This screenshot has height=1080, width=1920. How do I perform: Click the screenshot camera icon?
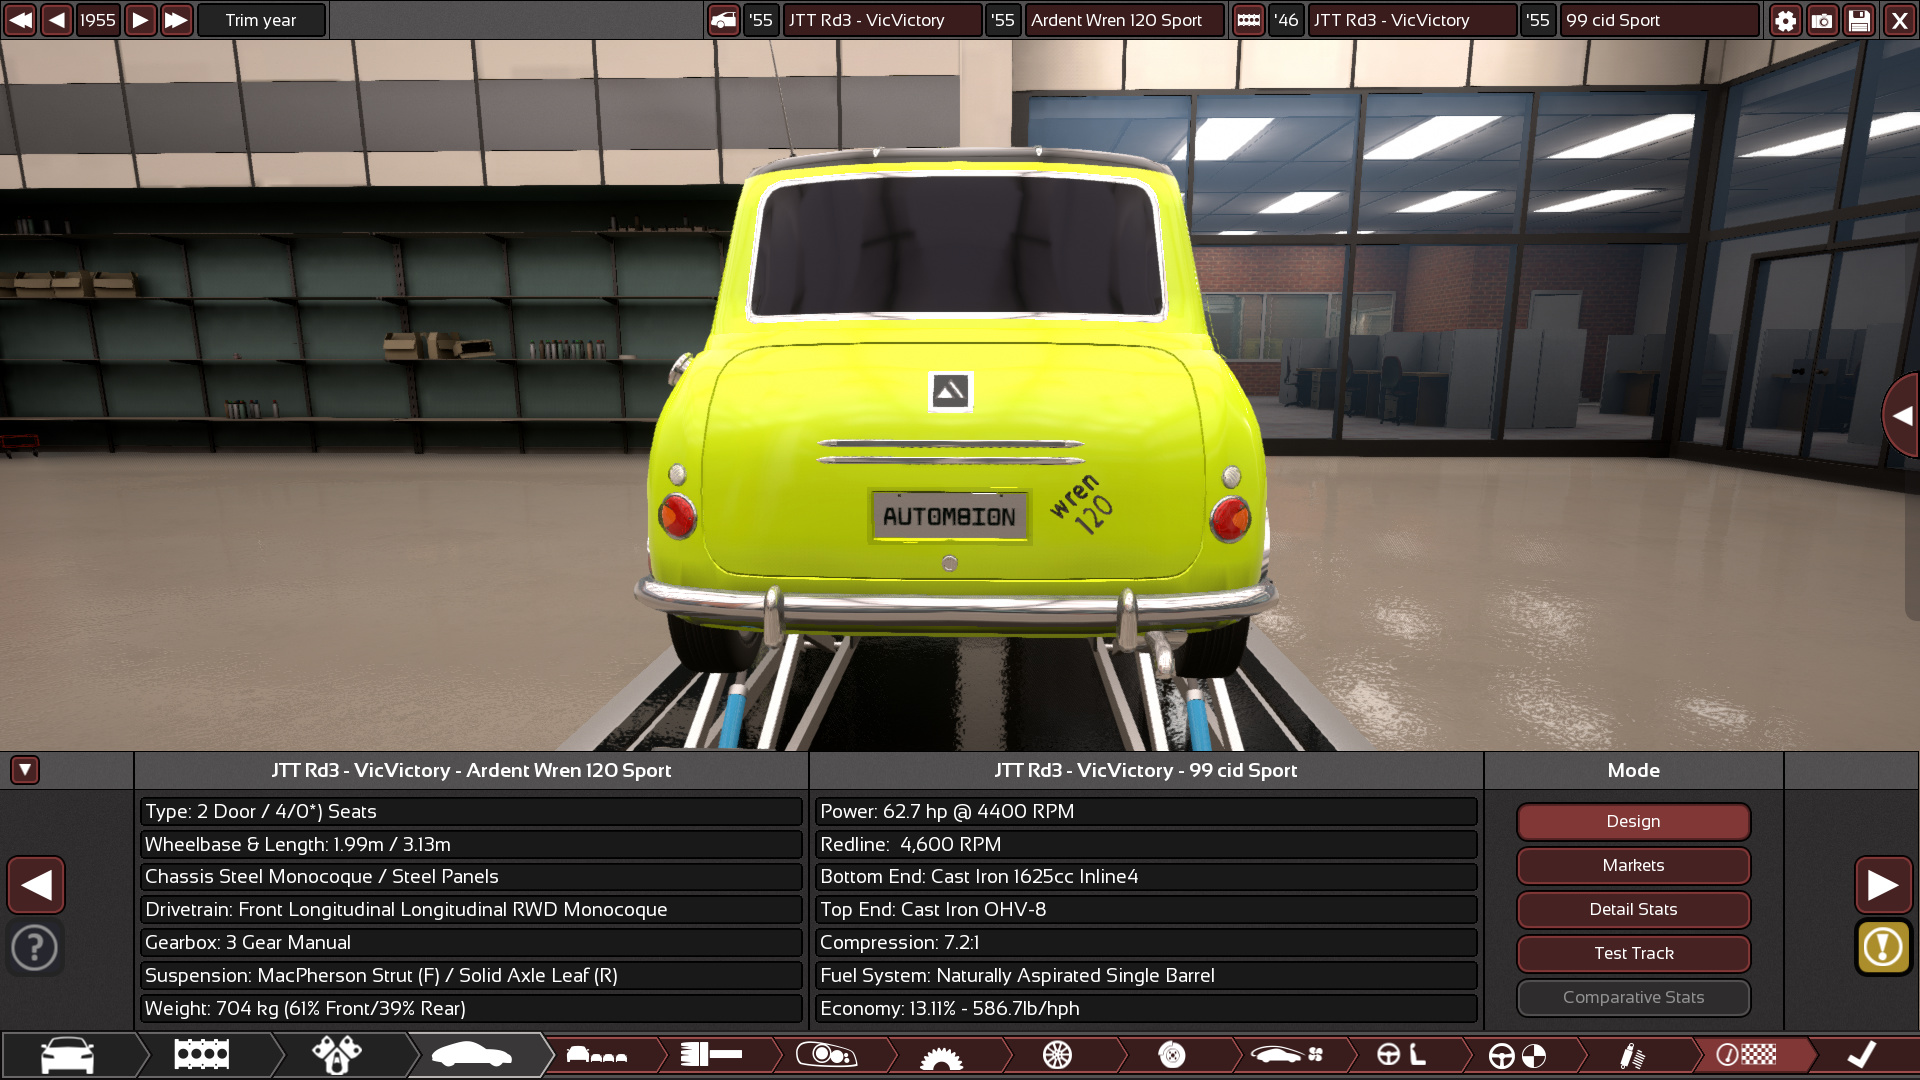pos(1822,20)
